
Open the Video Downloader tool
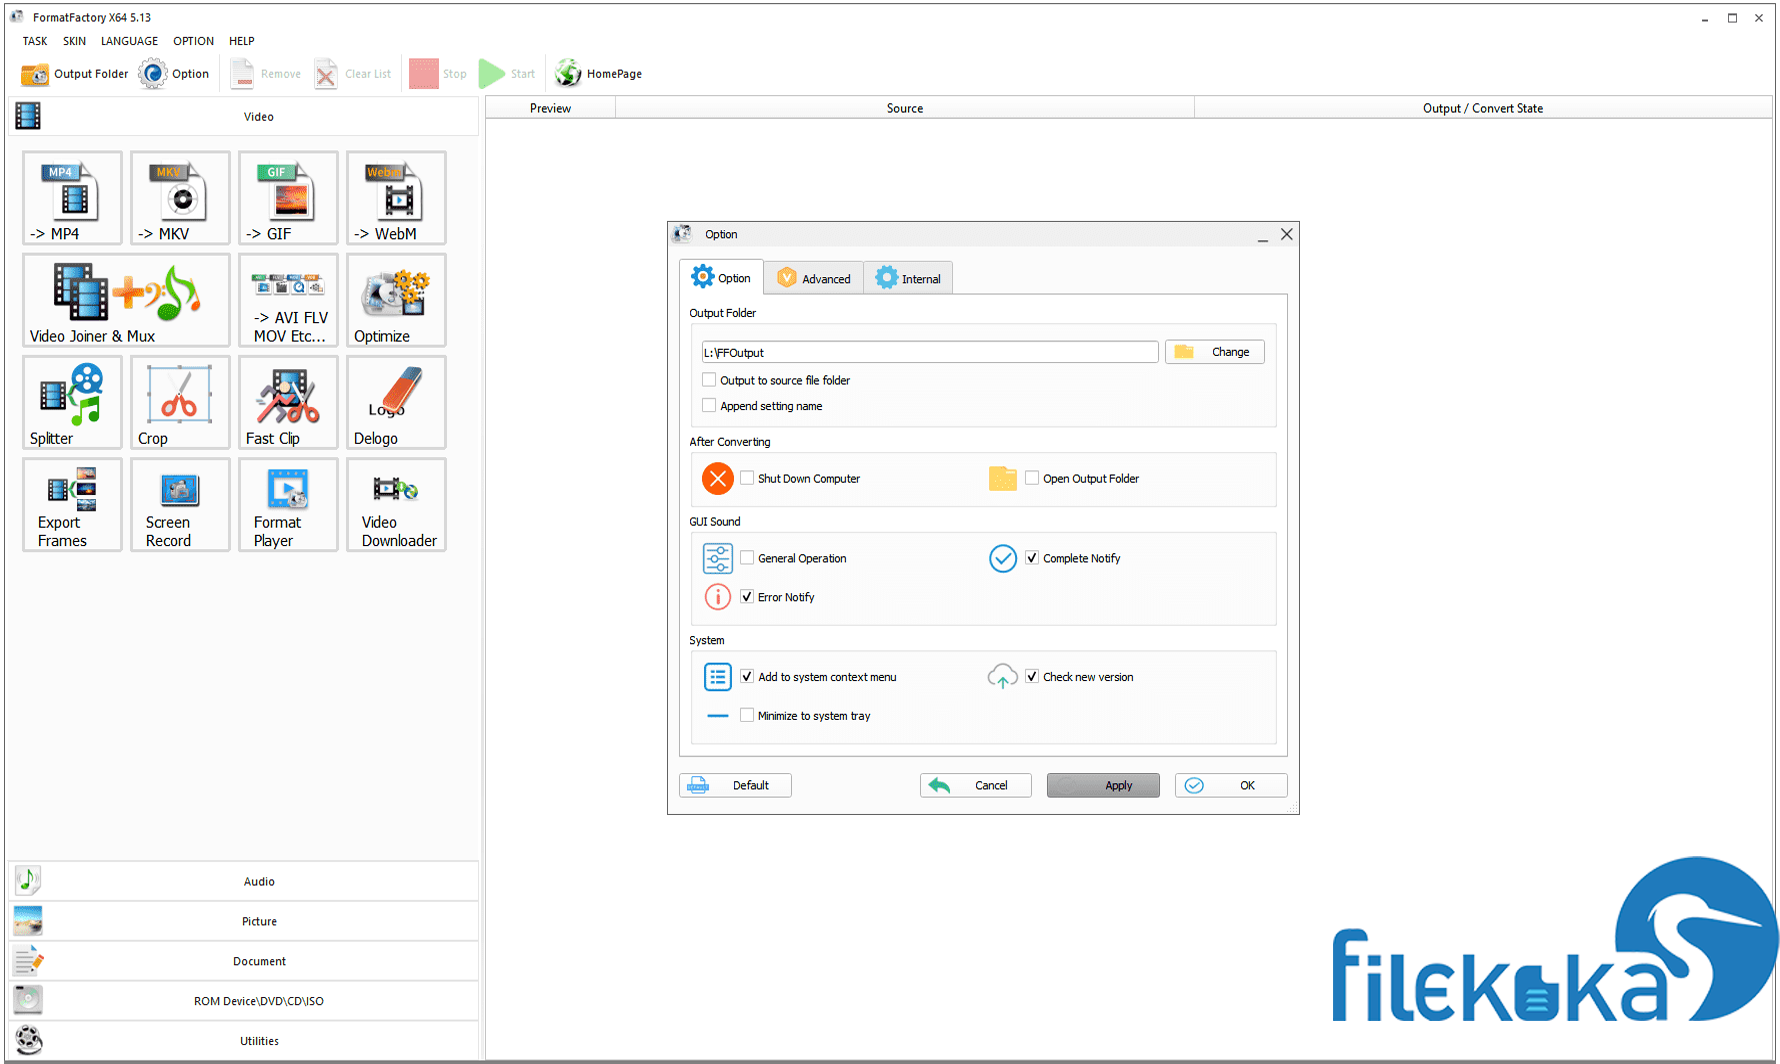[x=396, y=505]
